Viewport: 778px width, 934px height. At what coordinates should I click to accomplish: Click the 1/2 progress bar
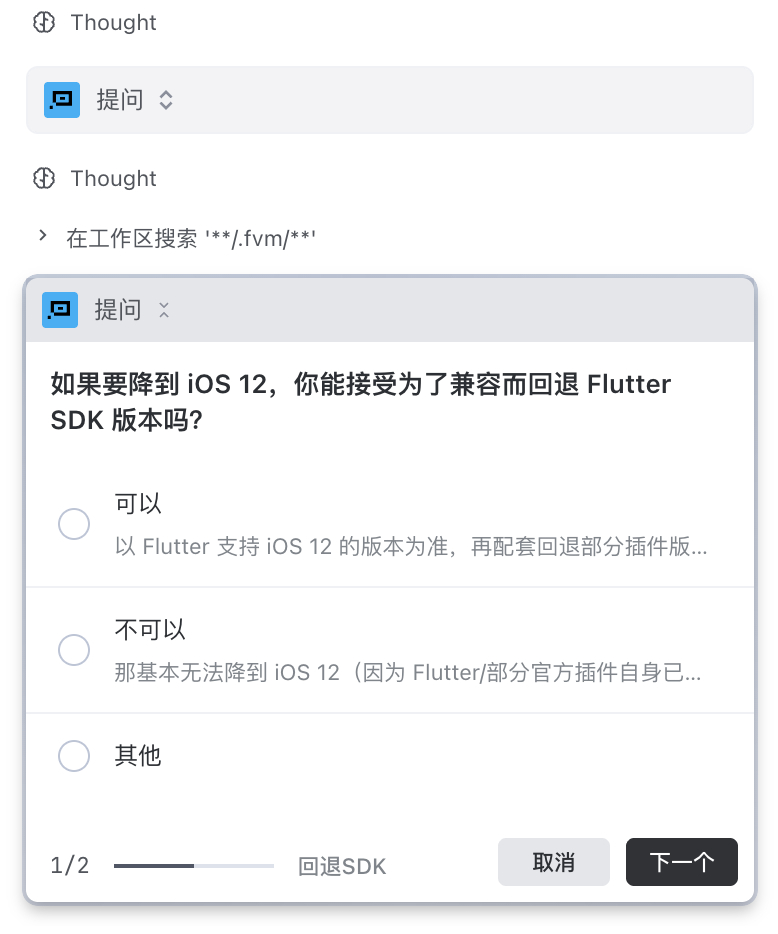[194, 866]
